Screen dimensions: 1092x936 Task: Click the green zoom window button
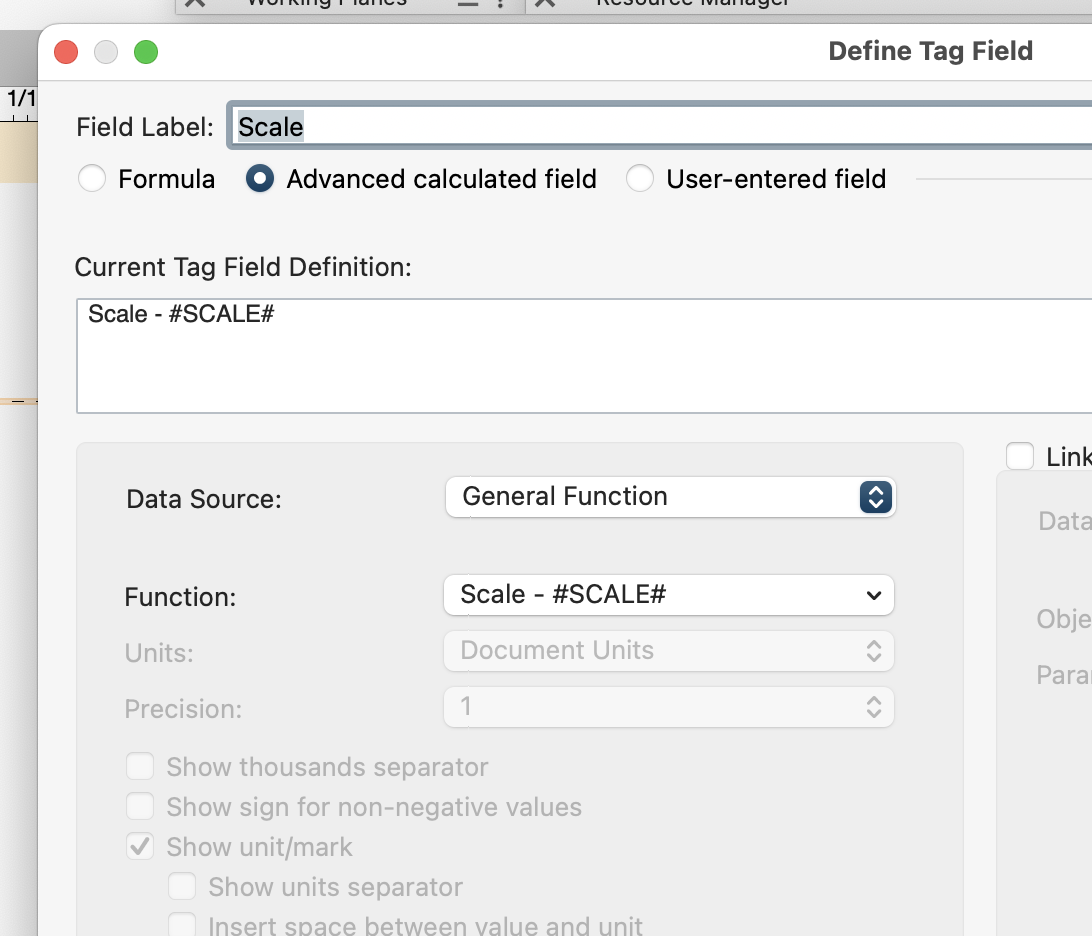[x=146, y=52]
